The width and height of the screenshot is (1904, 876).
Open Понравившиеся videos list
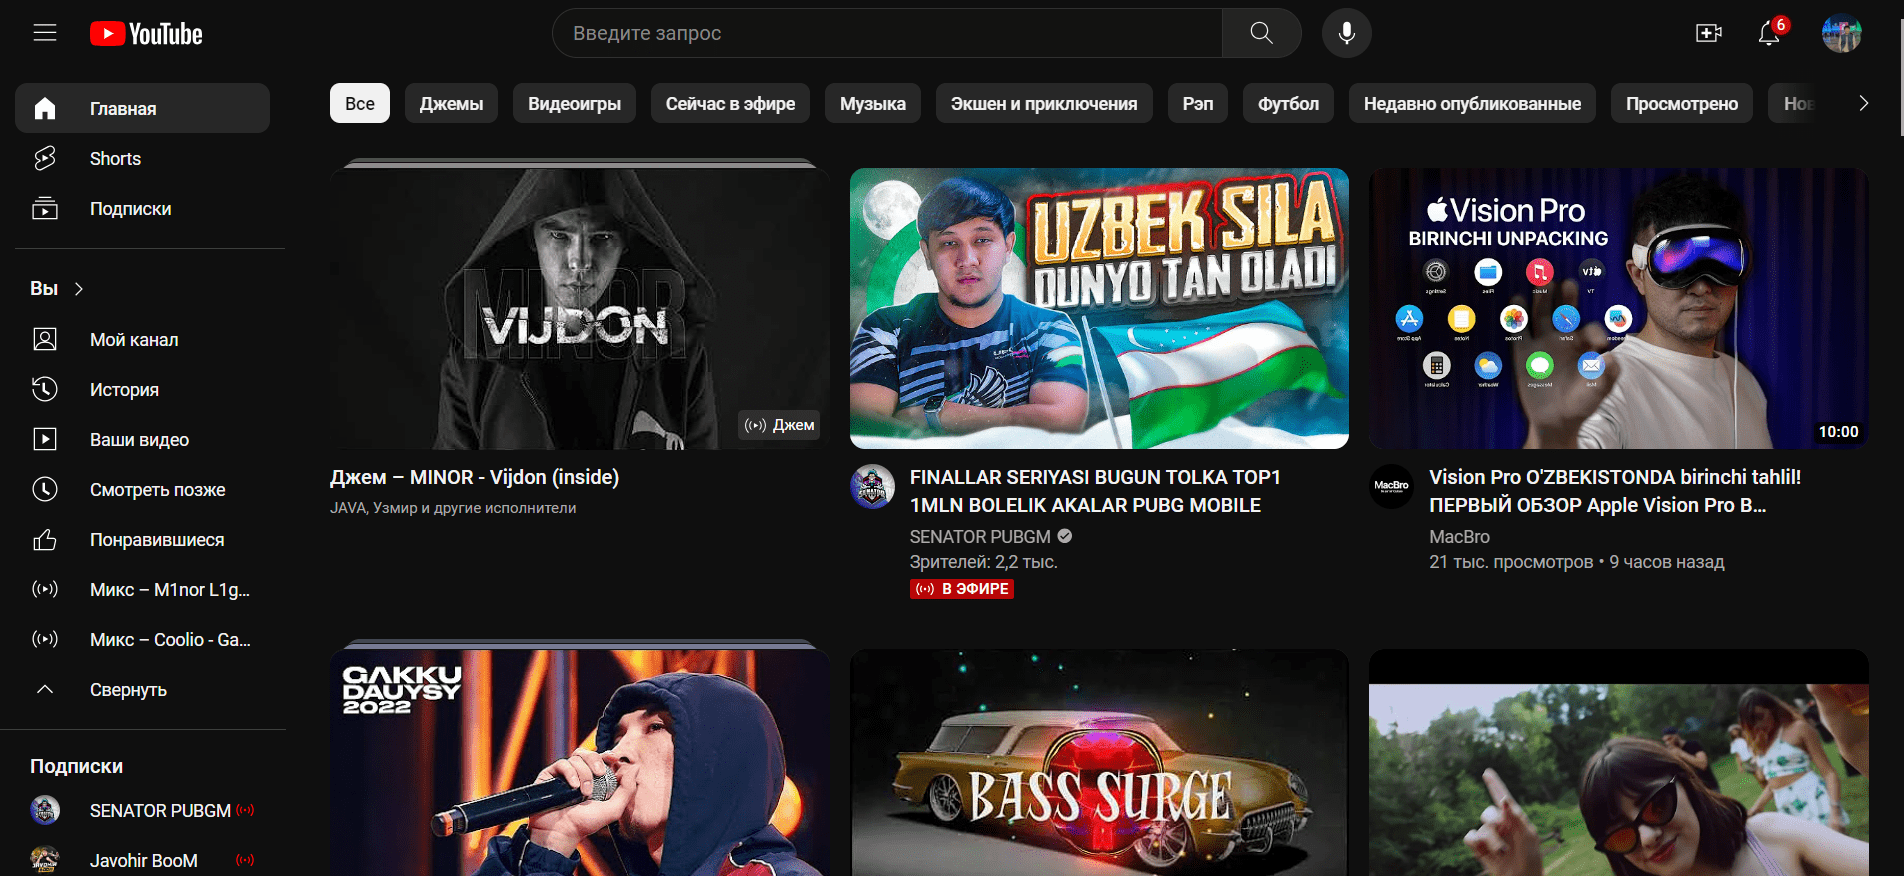142,539
